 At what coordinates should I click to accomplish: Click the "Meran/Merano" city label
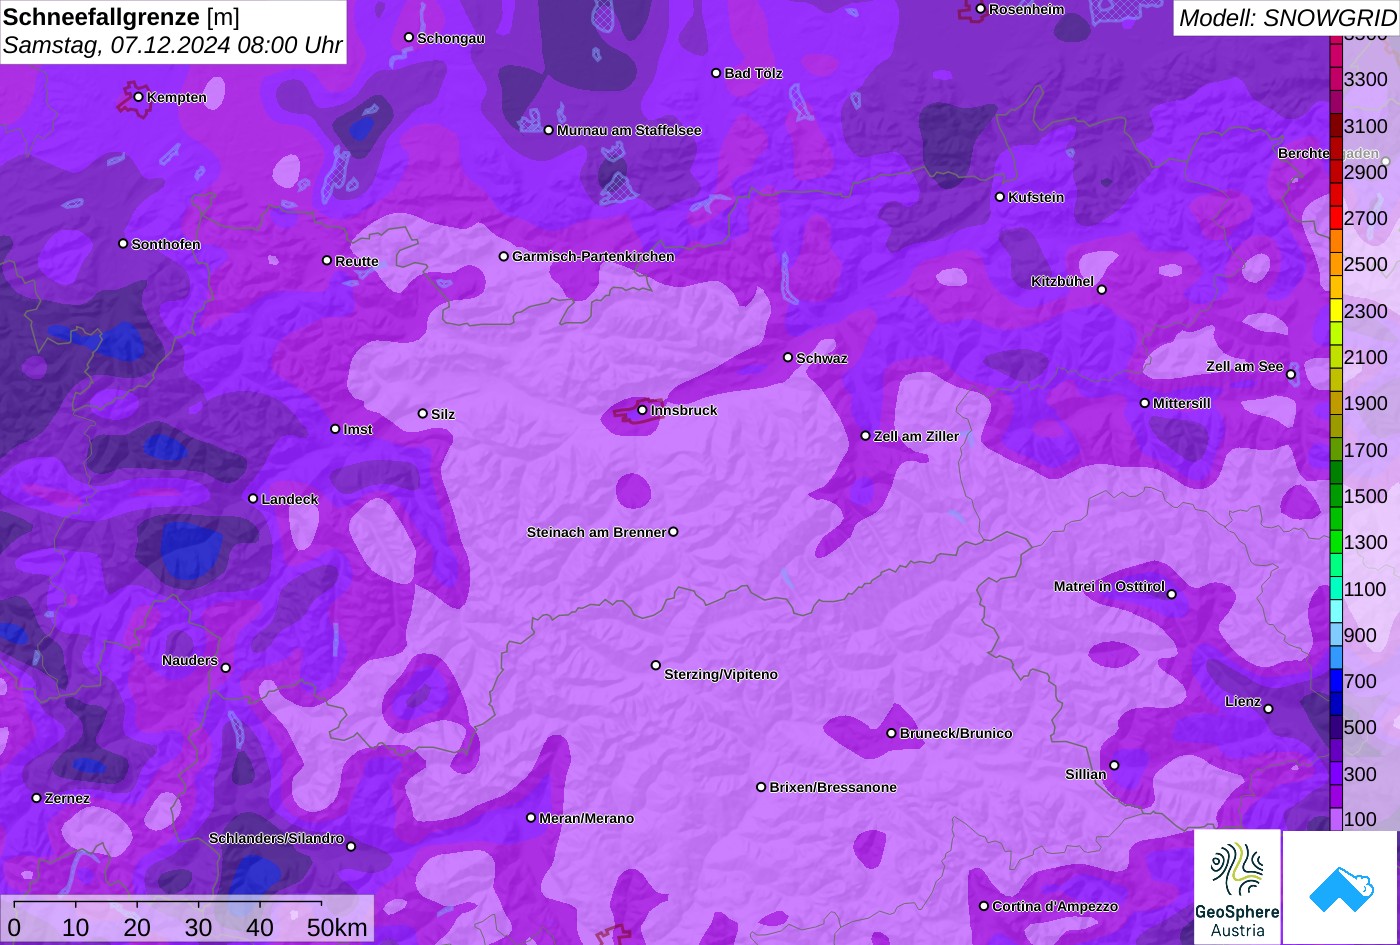click(x=587, y=818)
